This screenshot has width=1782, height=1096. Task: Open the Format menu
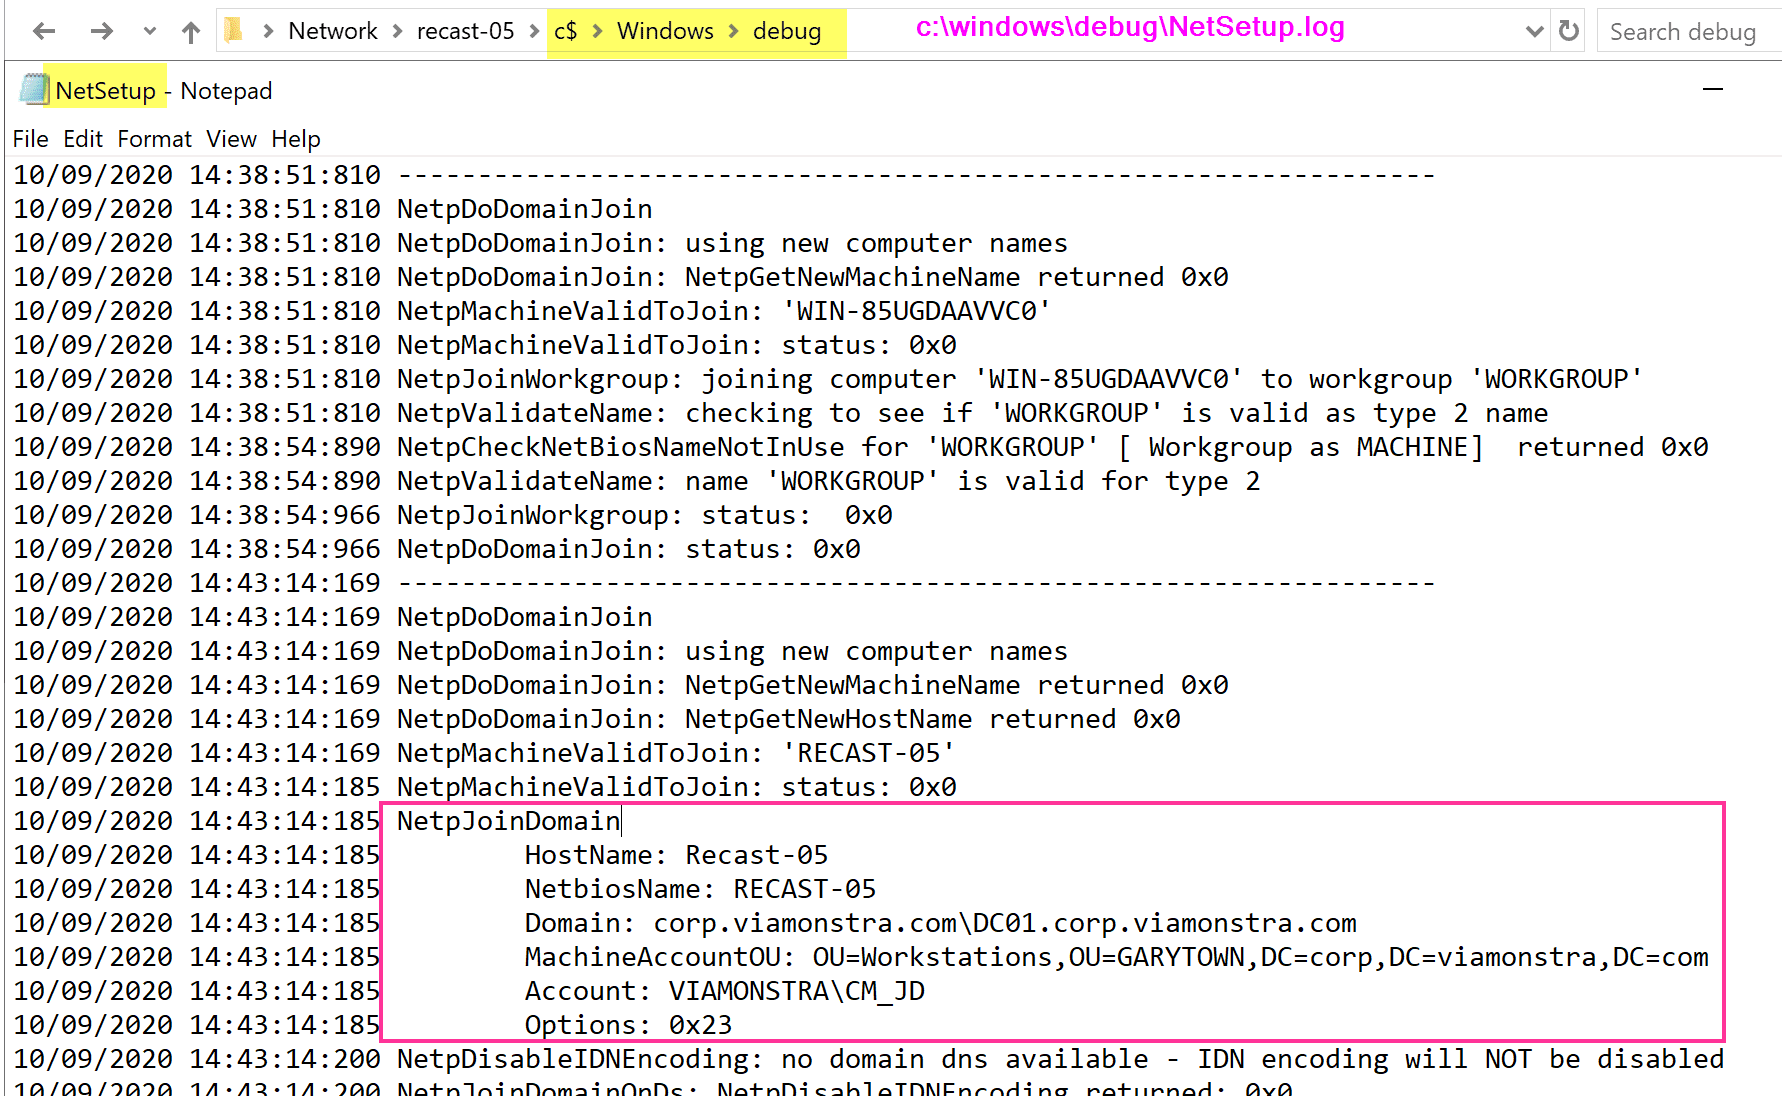(154, 139)
